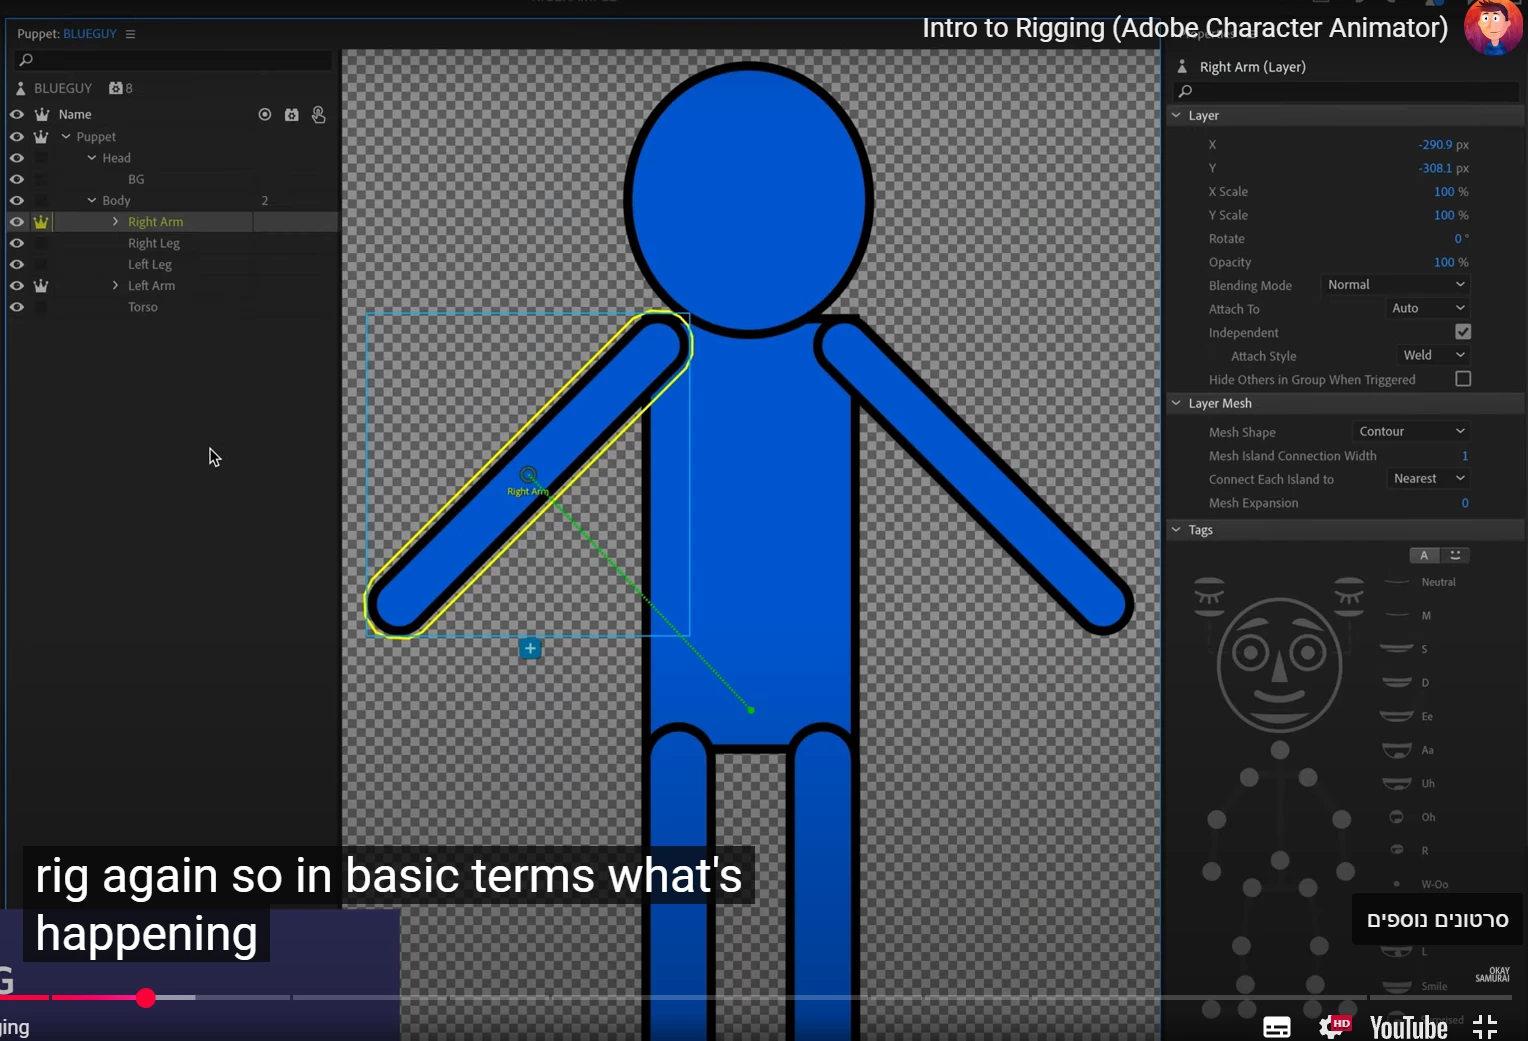Exit fullscreen in YouTube player
The image size is (1528, 1041).
tap(1485, 1027)
